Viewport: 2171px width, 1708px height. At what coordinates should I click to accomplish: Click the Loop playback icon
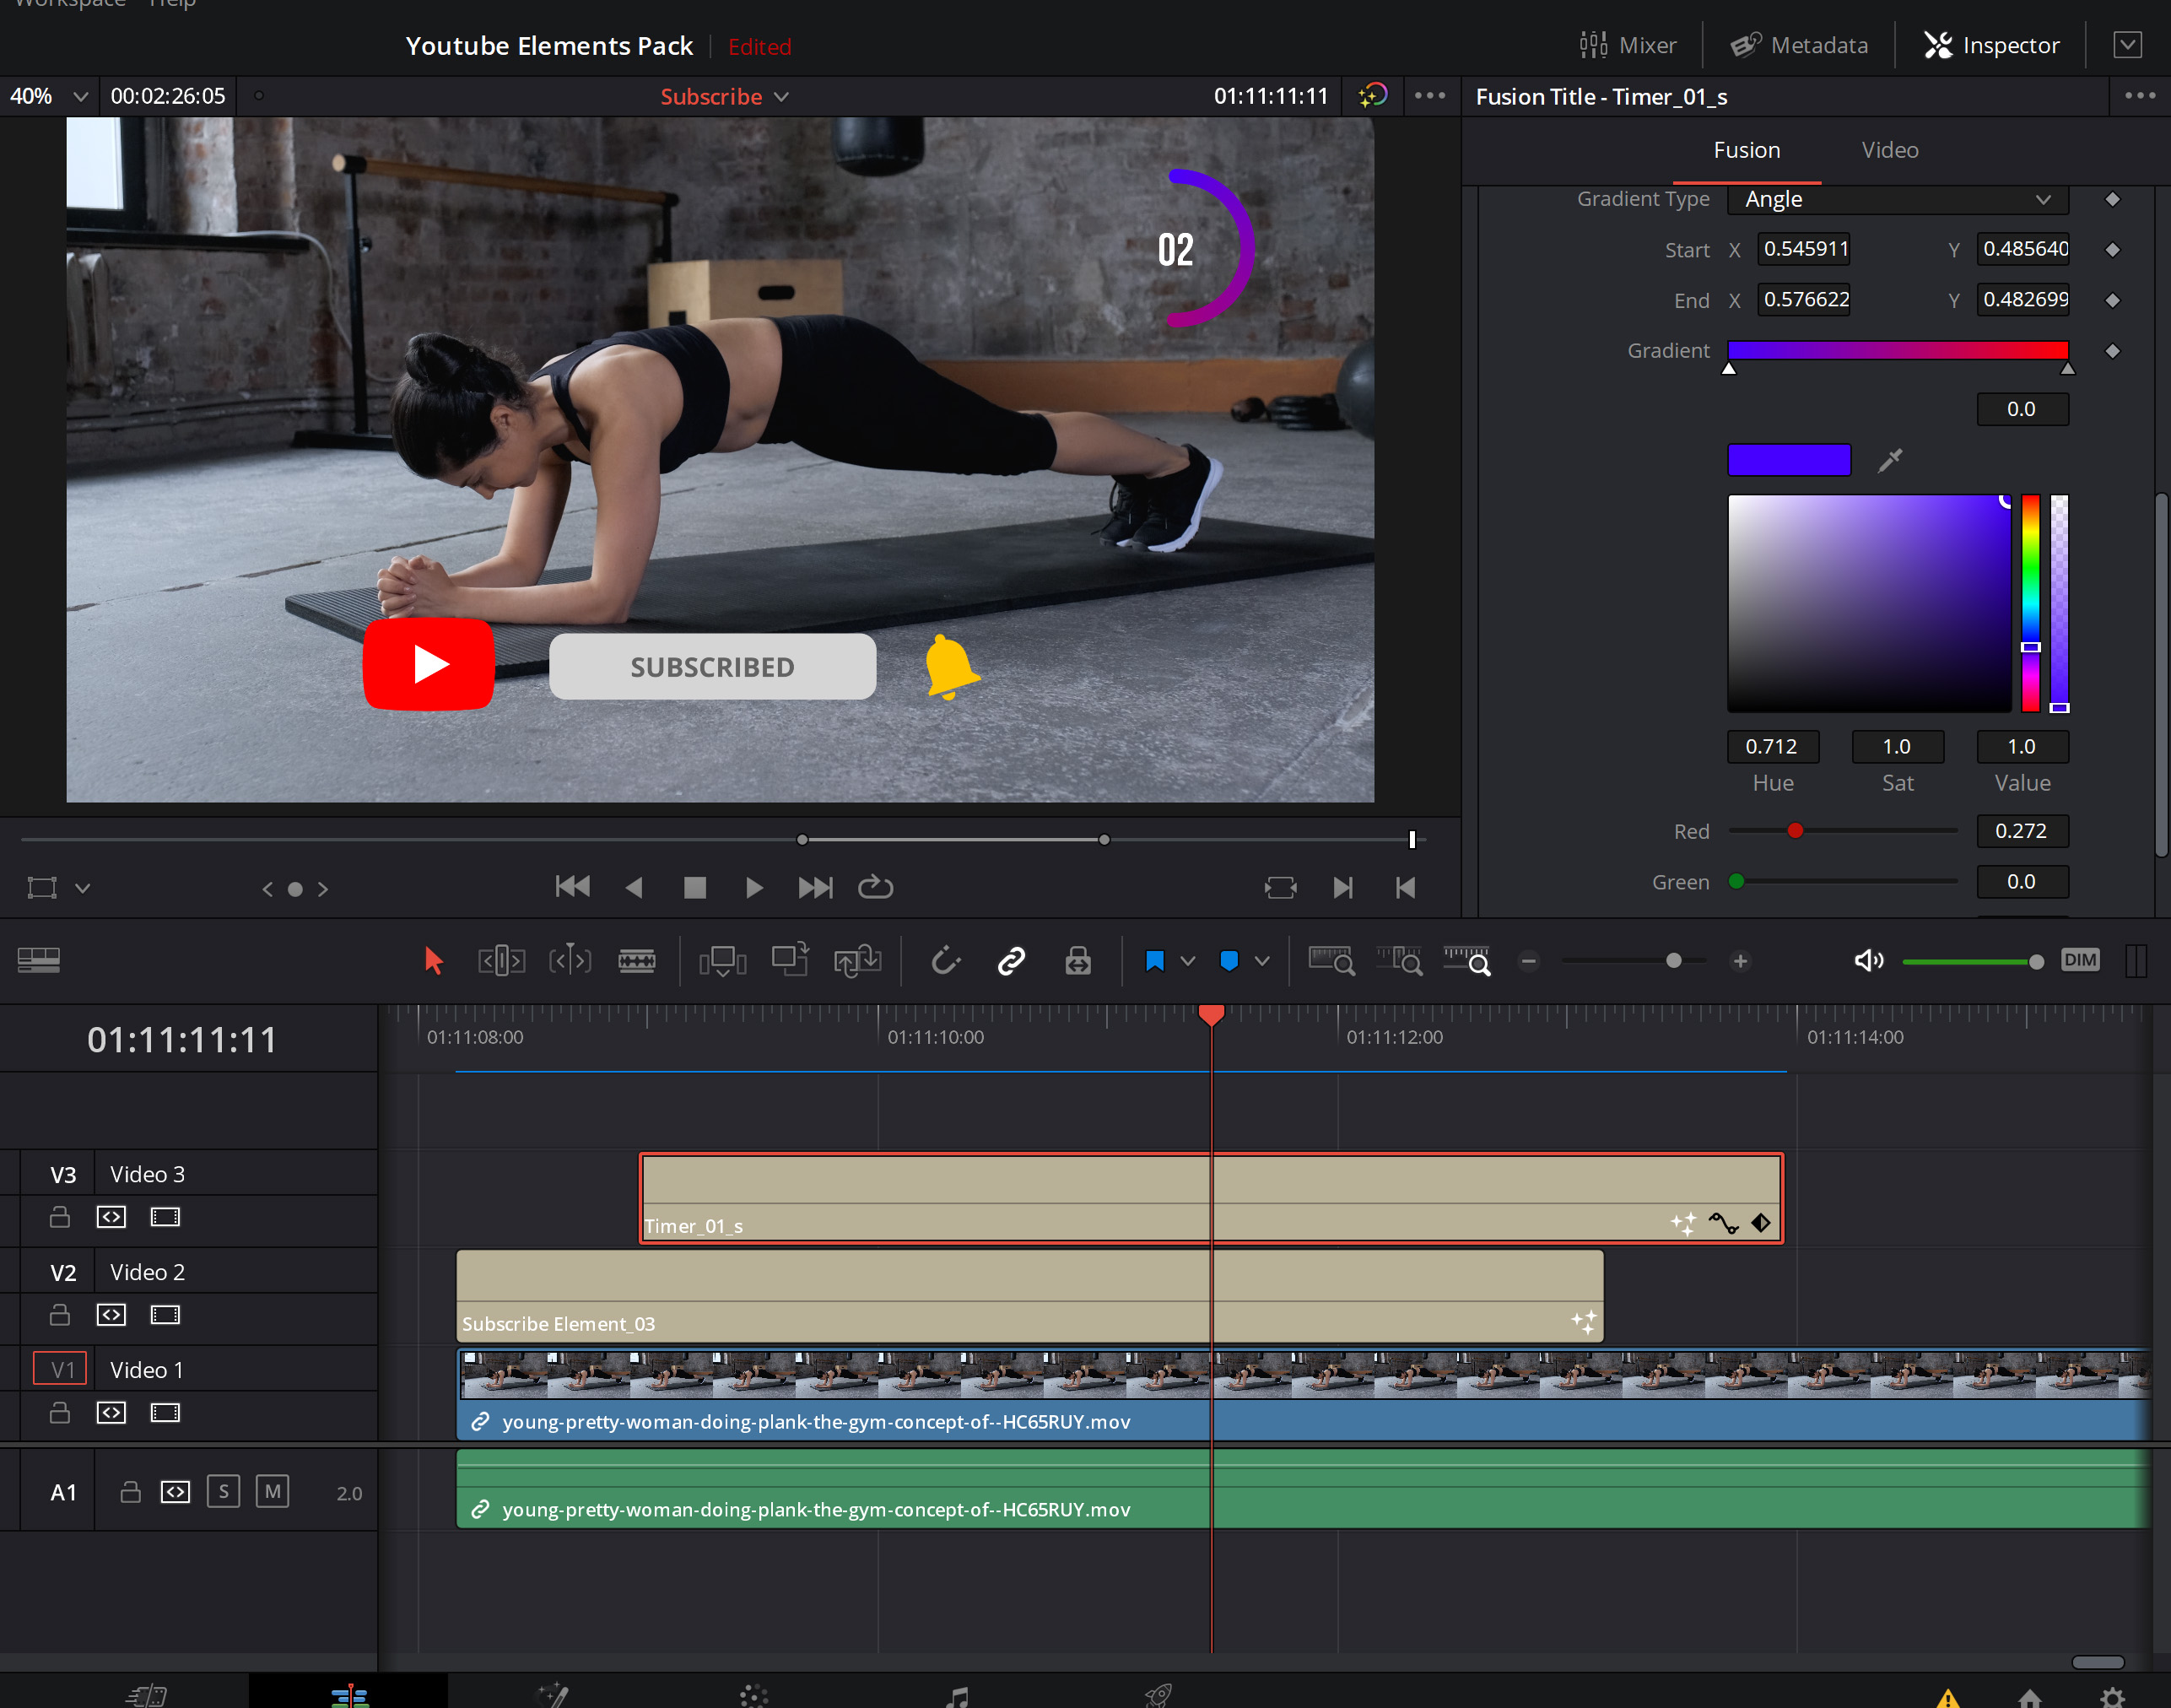click(876, 889)
